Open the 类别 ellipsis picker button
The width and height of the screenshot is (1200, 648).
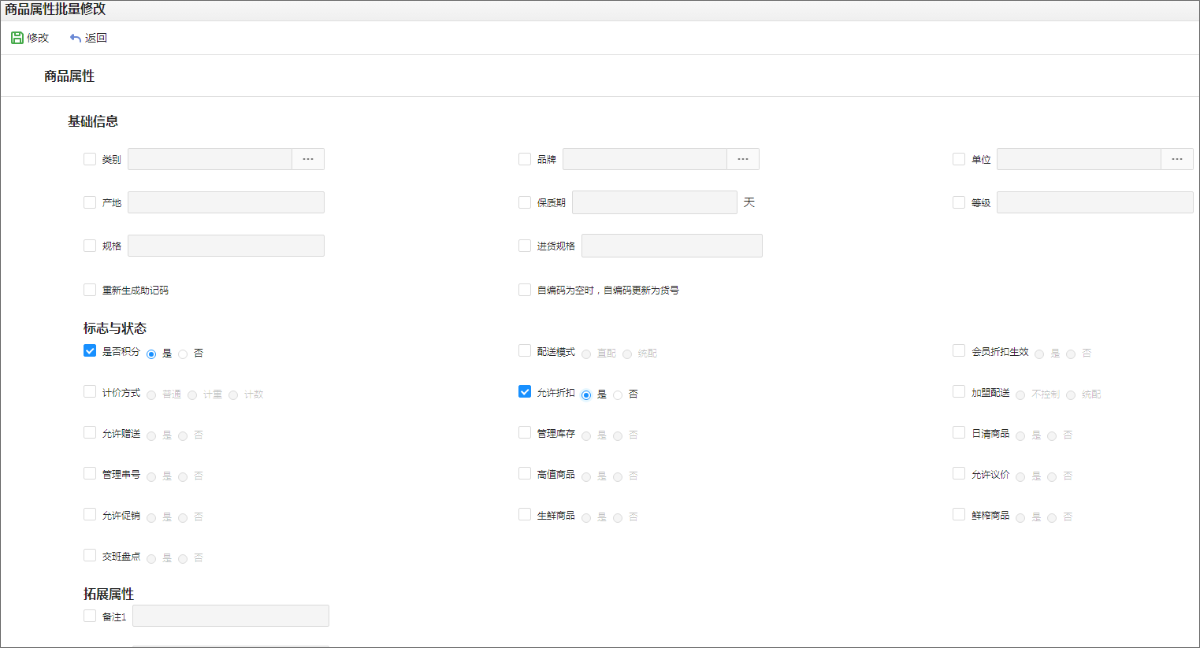308,159
